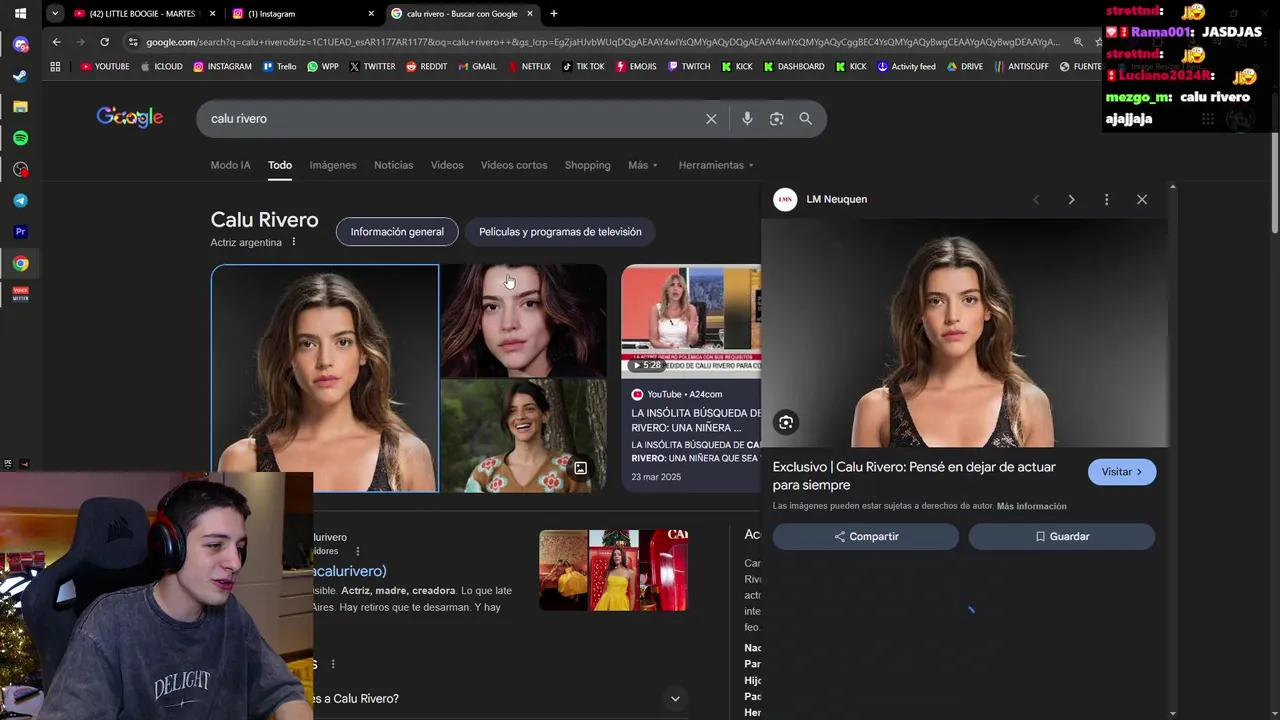This screenshot has height=720, width=1280.
Task: Open the Activity feed bookmark
Action: [x=906, y=67]
